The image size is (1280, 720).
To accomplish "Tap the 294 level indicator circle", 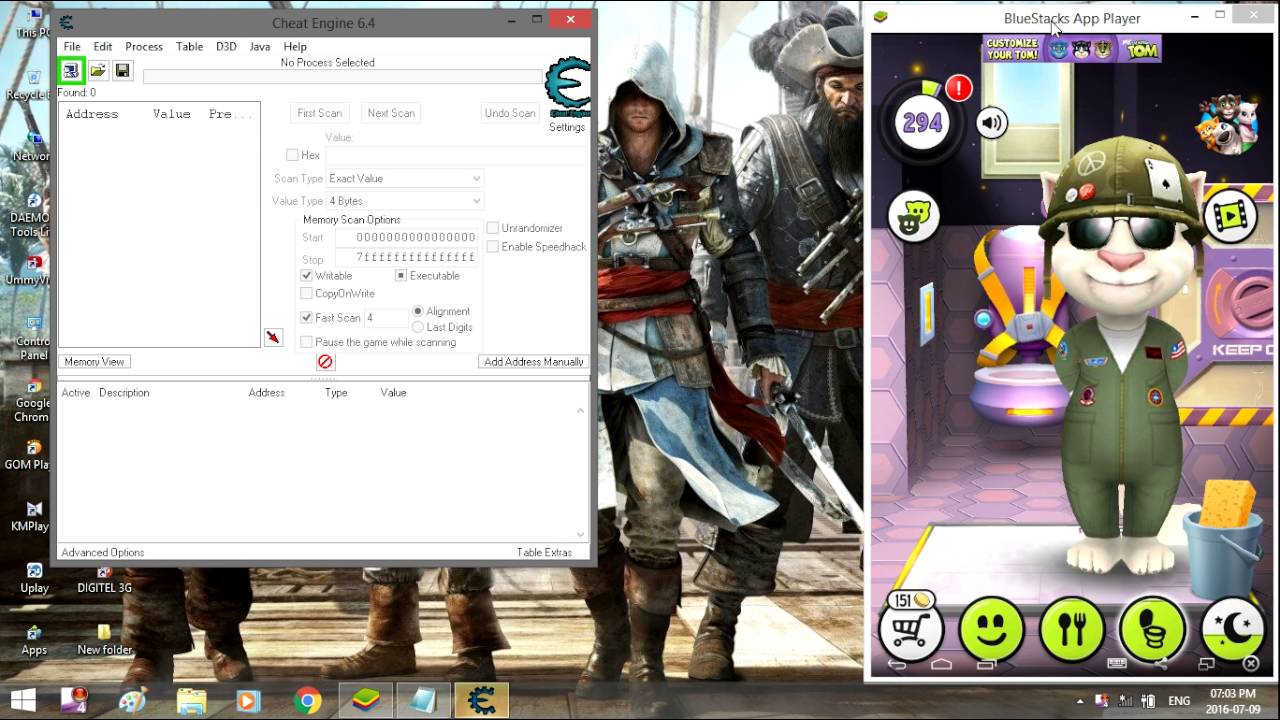I will 922,122.
